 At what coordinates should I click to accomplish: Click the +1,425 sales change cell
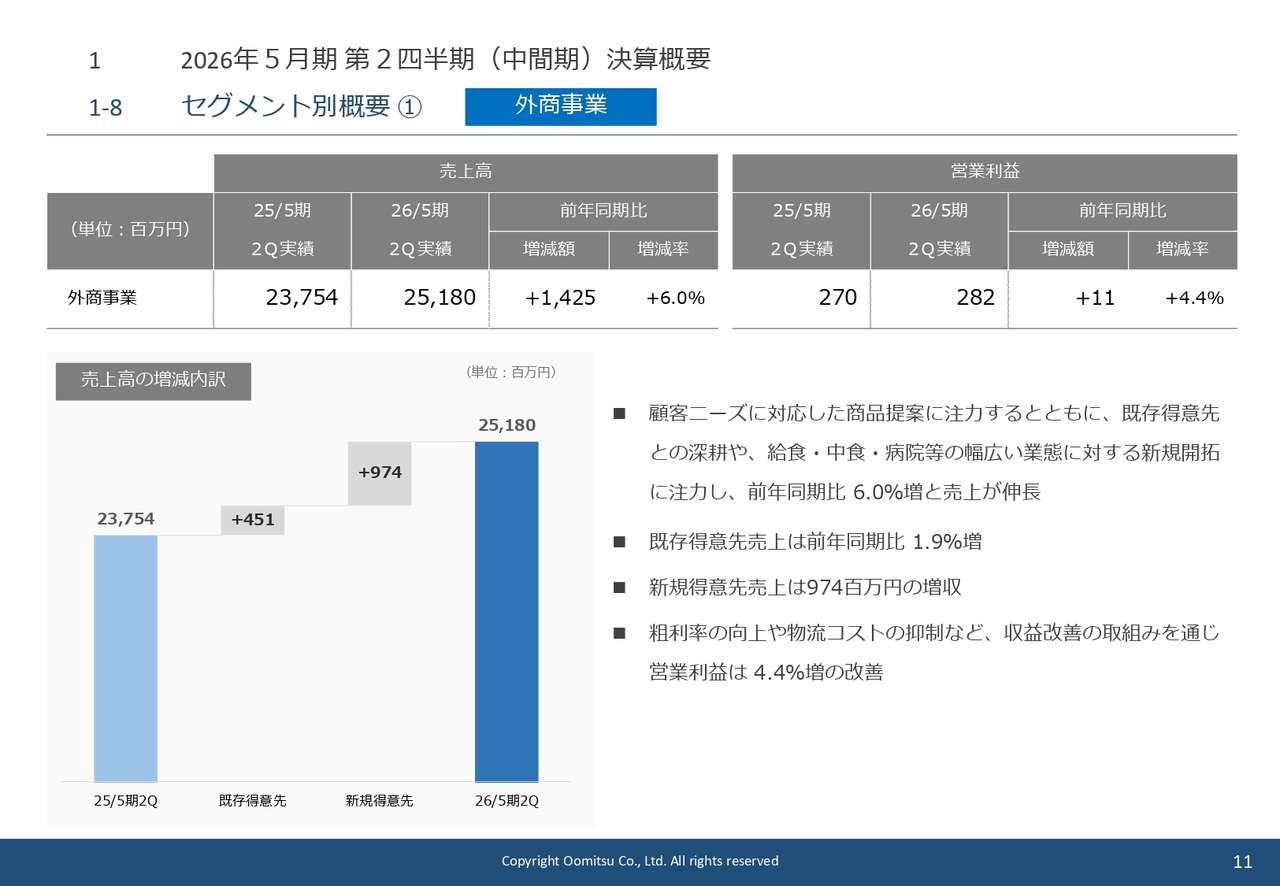(560, 298)
